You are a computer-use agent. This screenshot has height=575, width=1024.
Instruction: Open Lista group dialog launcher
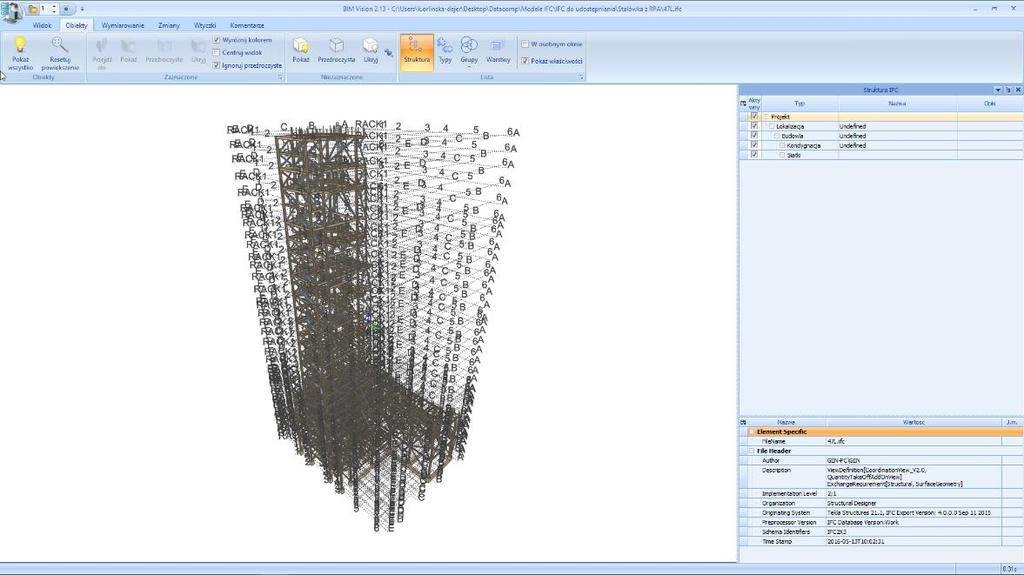[581, 77]
